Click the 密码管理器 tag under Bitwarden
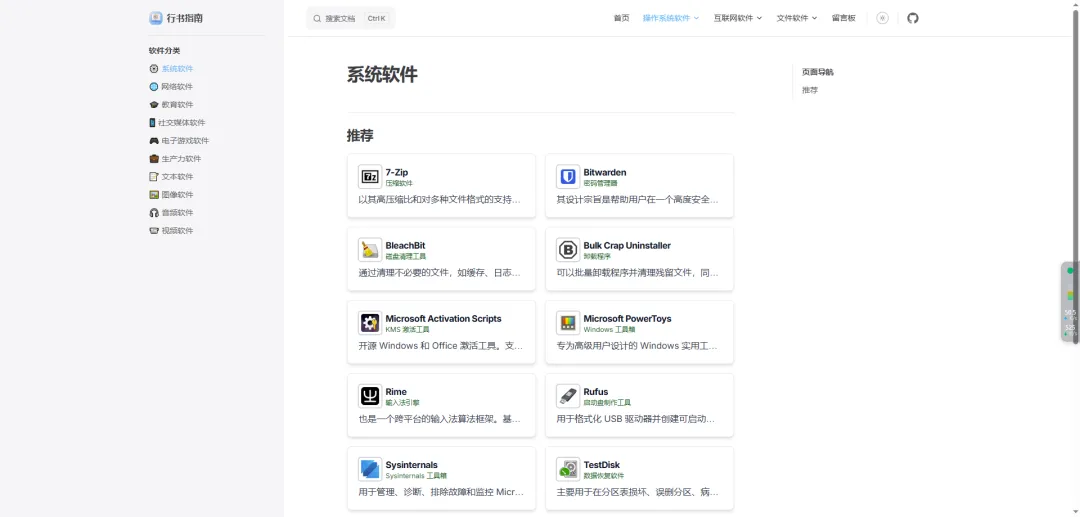1080x517 pixels. click(601, 184)
